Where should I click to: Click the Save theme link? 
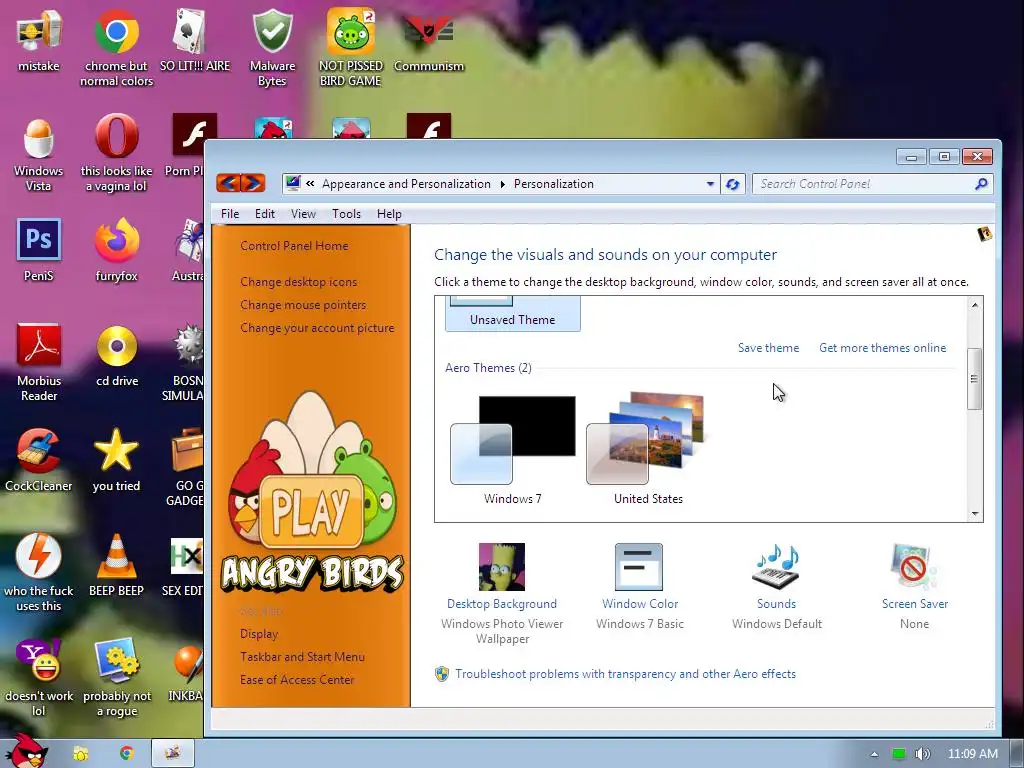click(768, 348)
